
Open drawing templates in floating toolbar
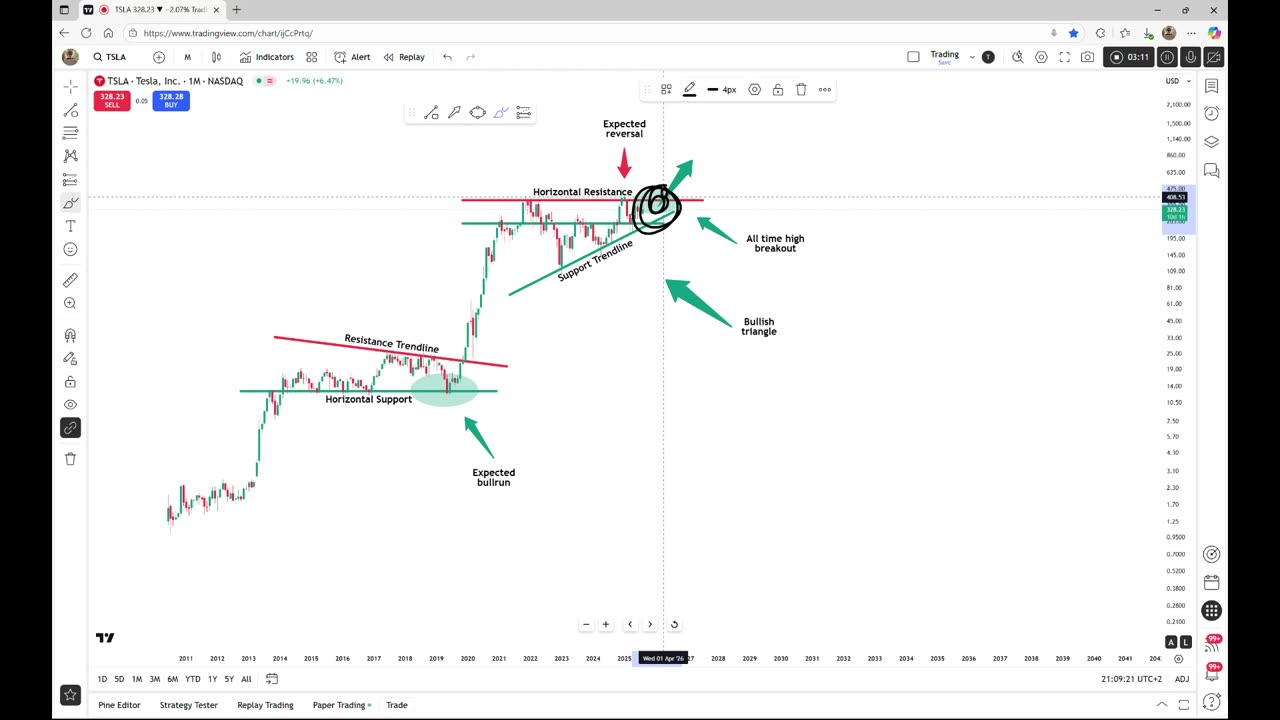point(666,90)
